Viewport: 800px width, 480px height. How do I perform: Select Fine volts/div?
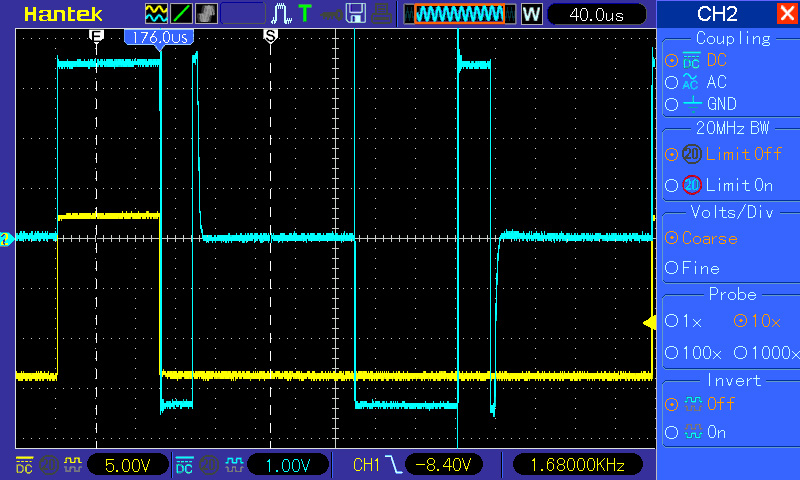coord(692,268)
